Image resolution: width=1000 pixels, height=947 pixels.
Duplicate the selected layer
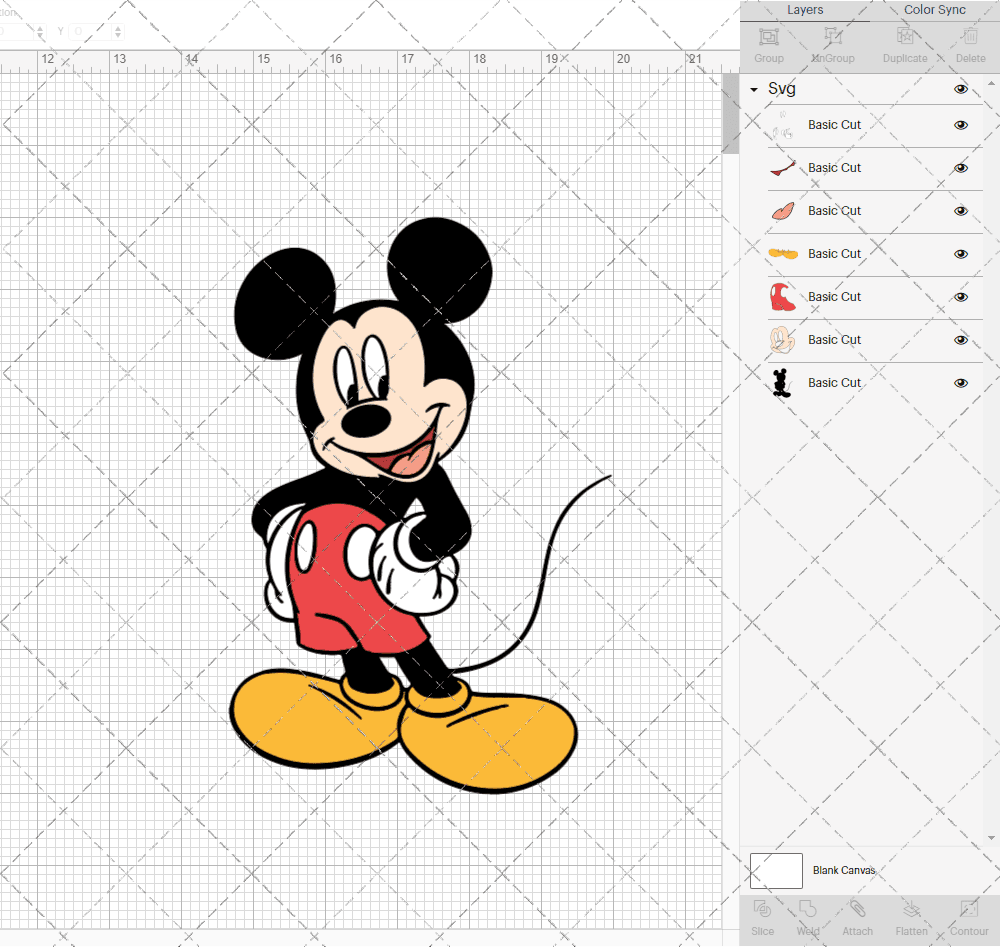905,45
